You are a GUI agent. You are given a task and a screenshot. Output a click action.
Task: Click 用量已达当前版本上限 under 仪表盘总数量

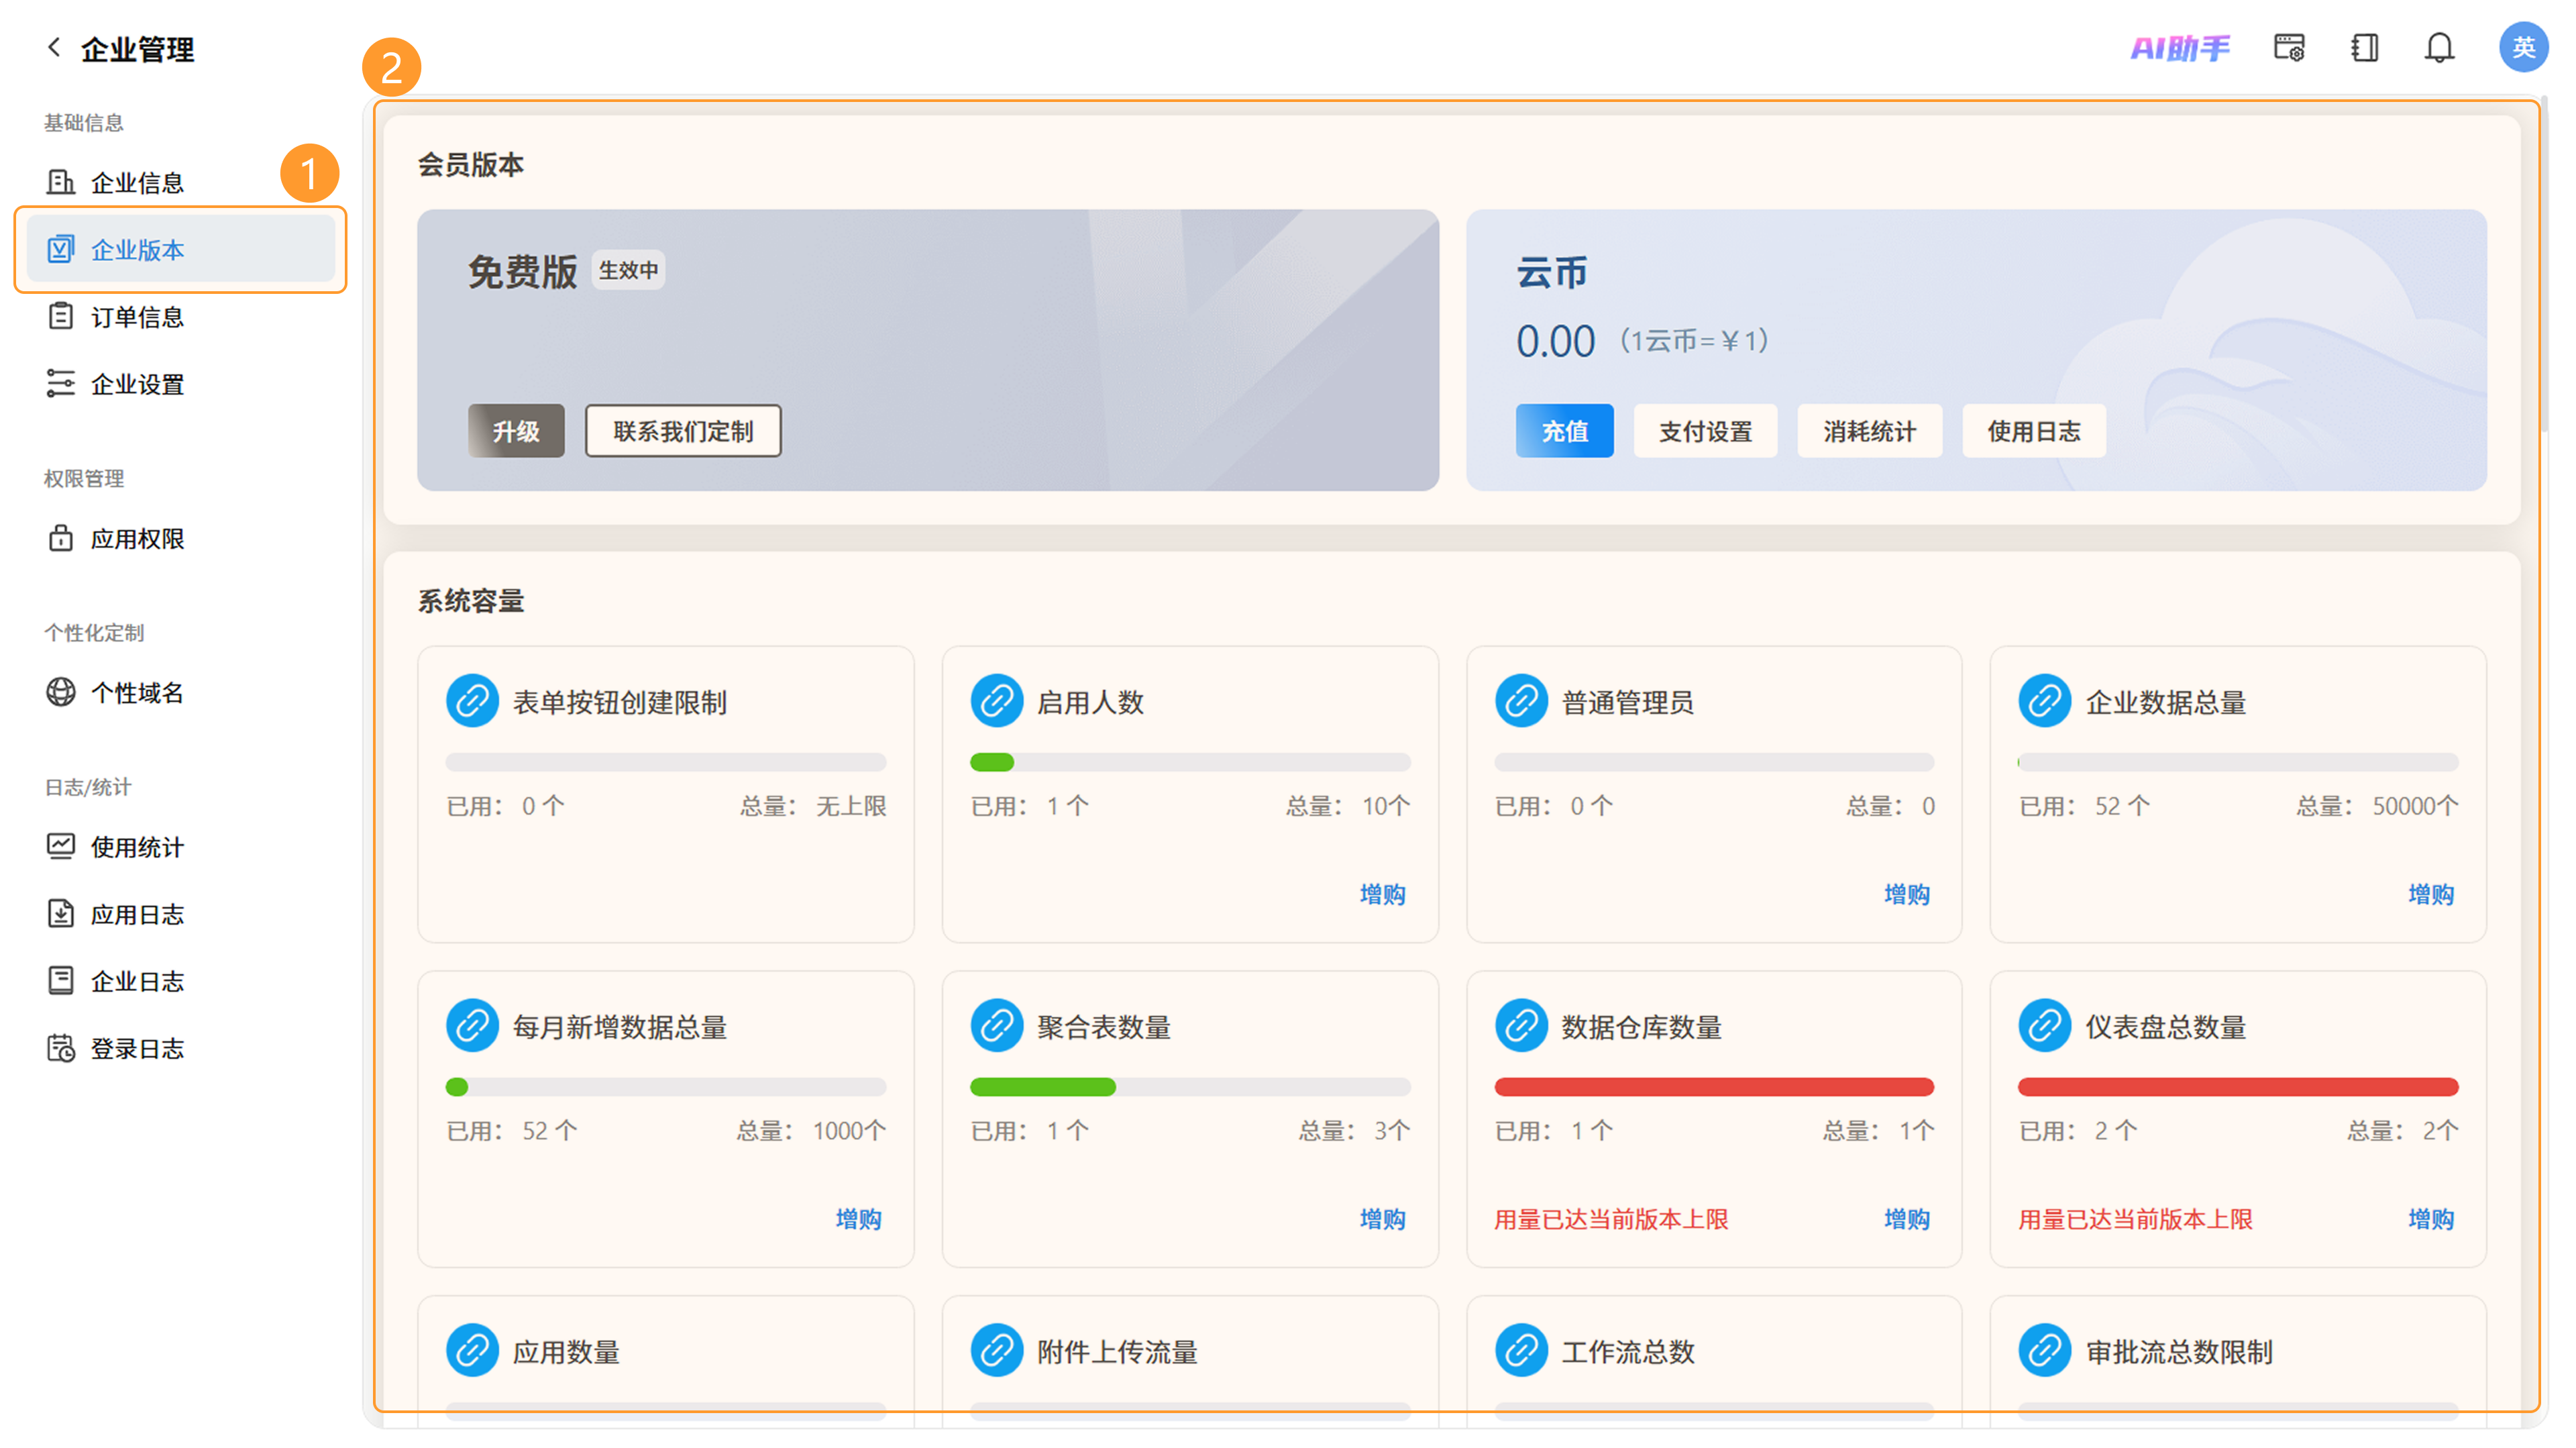(x=2135, y=1219)
